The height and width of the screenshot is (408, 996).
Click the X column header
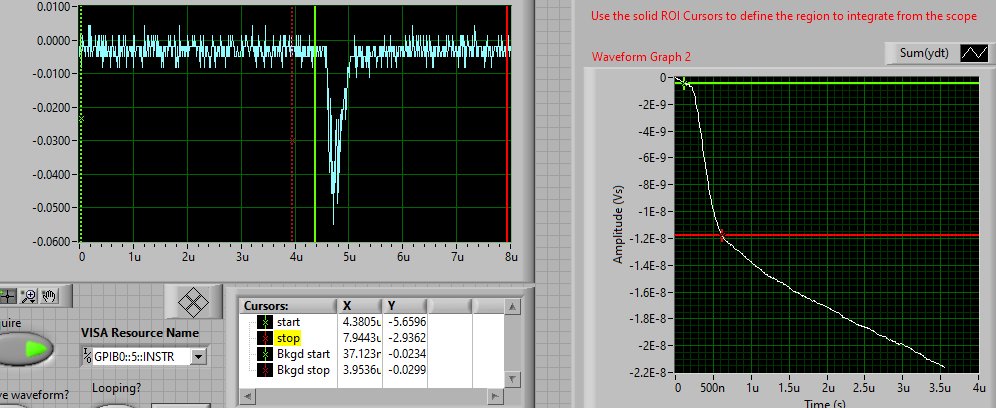(x=359, y=306)
